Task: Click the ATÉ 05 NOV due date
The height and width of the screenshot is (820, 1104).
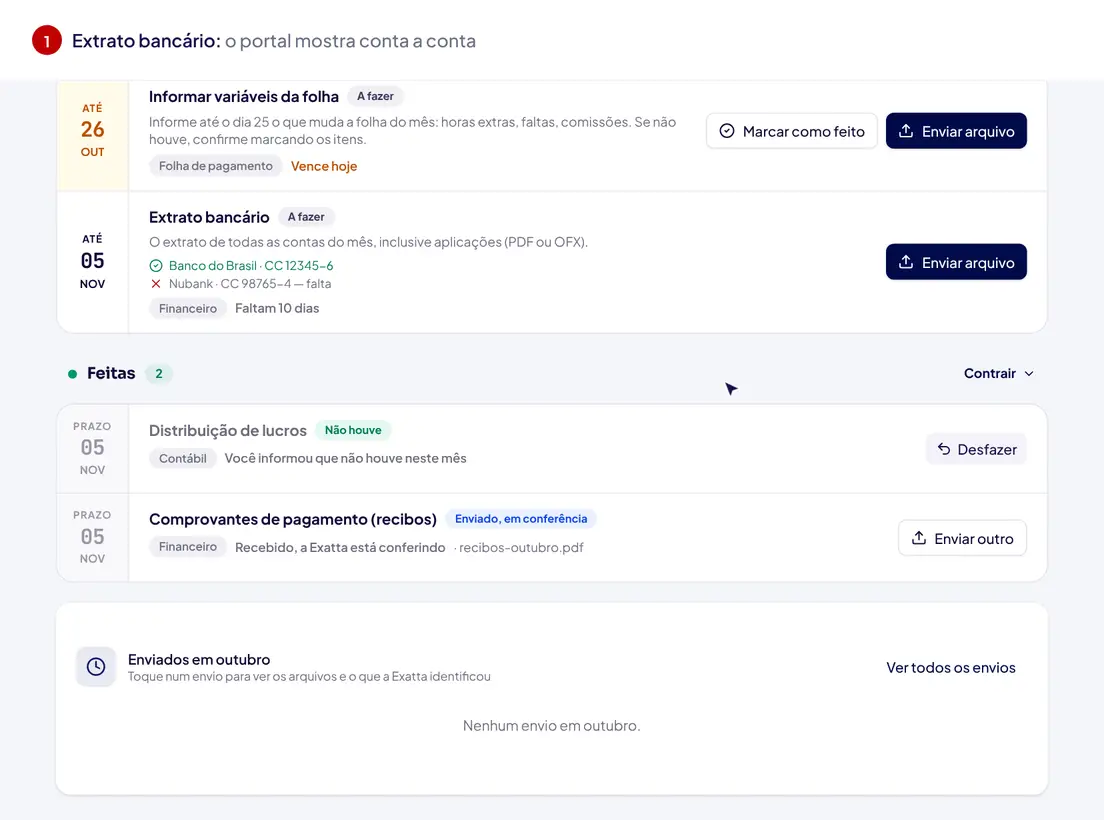Action: pyautogui.click(x=92, y=261)
